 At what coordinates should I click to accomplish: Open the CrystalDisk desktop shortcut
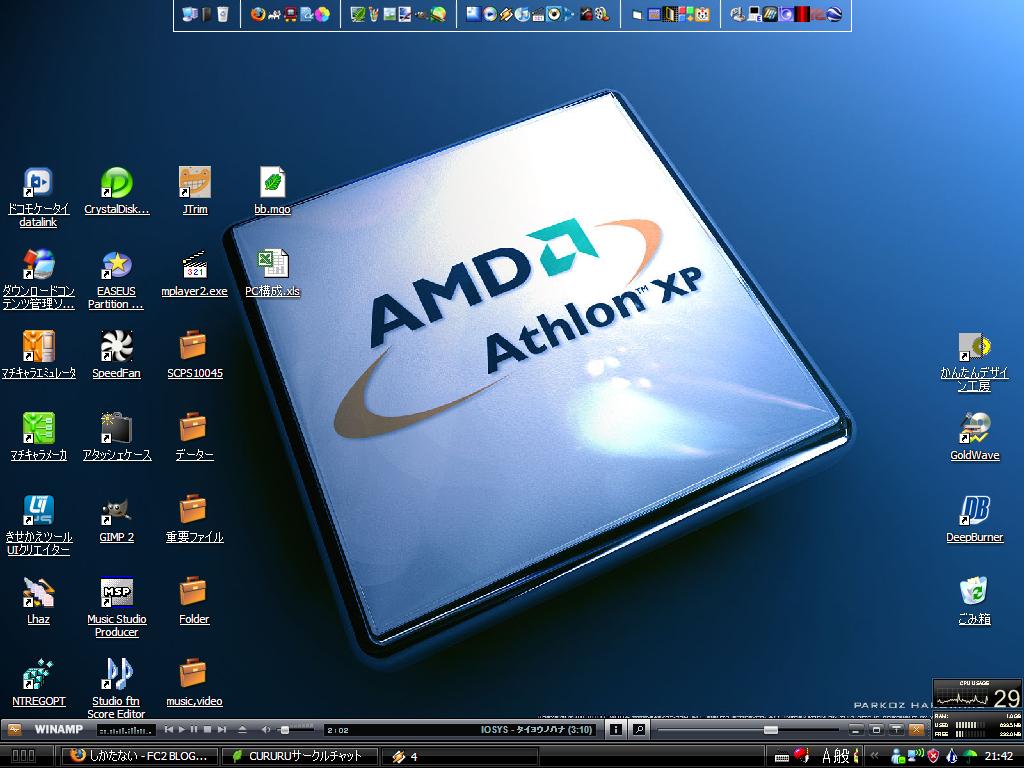[116, 191]
